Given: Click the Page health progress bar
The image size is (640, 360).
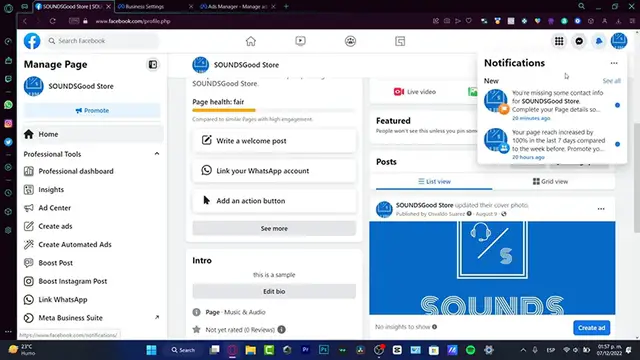Looking at the screenshot, I should pos(273,110).
